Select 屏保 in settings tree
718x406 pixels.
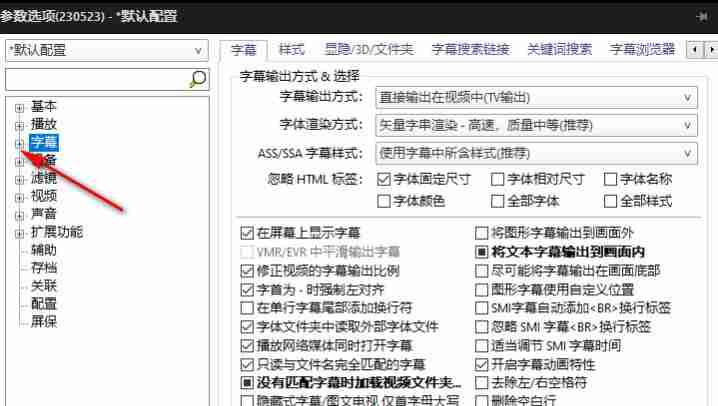click(x=44, y=322)
